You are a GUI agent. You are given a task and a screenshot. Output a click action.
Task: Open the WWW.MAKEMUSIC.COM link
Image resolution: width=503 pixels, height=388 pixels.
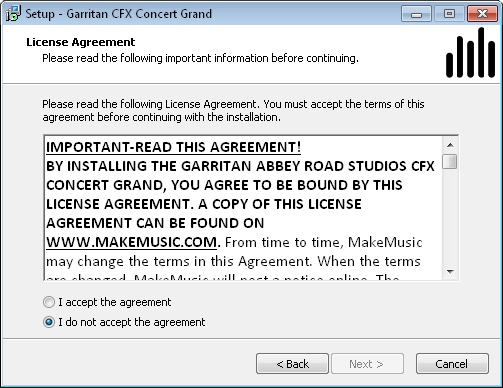coord(131,242)
